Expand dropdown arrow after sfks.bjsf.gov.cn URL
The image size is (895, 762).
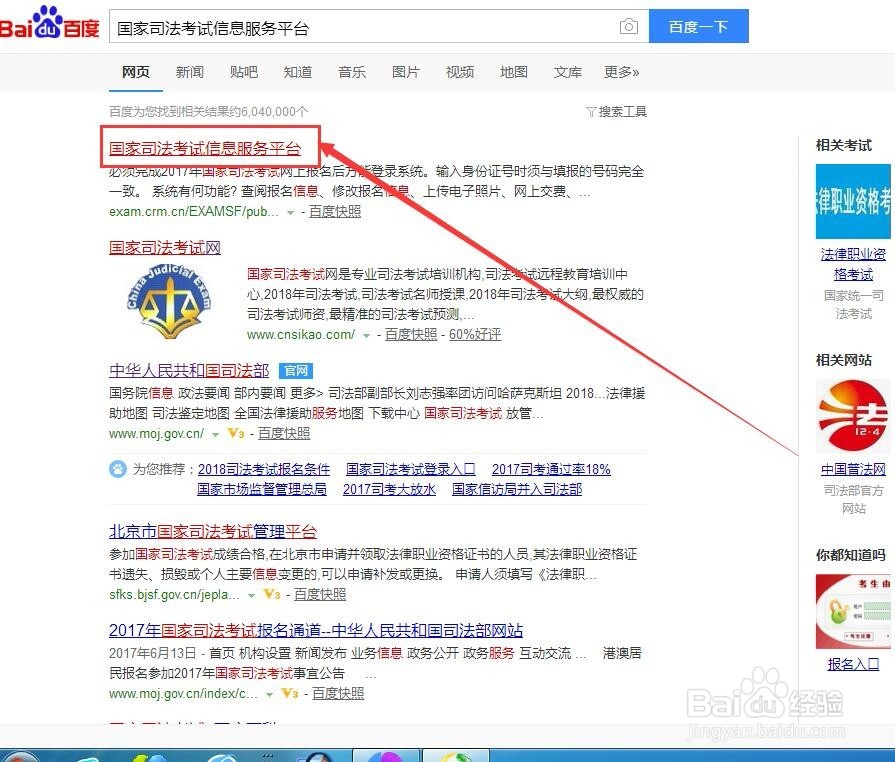coord(251,595)
